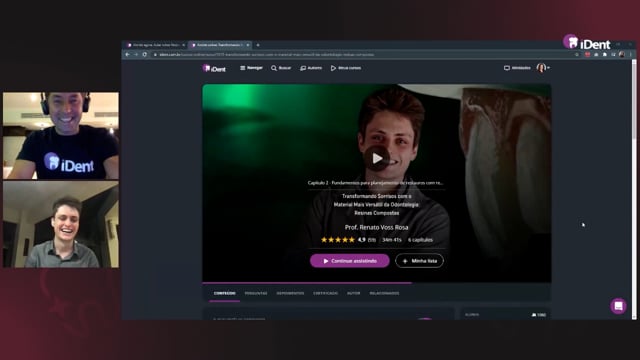Expand the user avatar dropdown
The width and height of the screenshot is (640, 360).
coord(543,68)
